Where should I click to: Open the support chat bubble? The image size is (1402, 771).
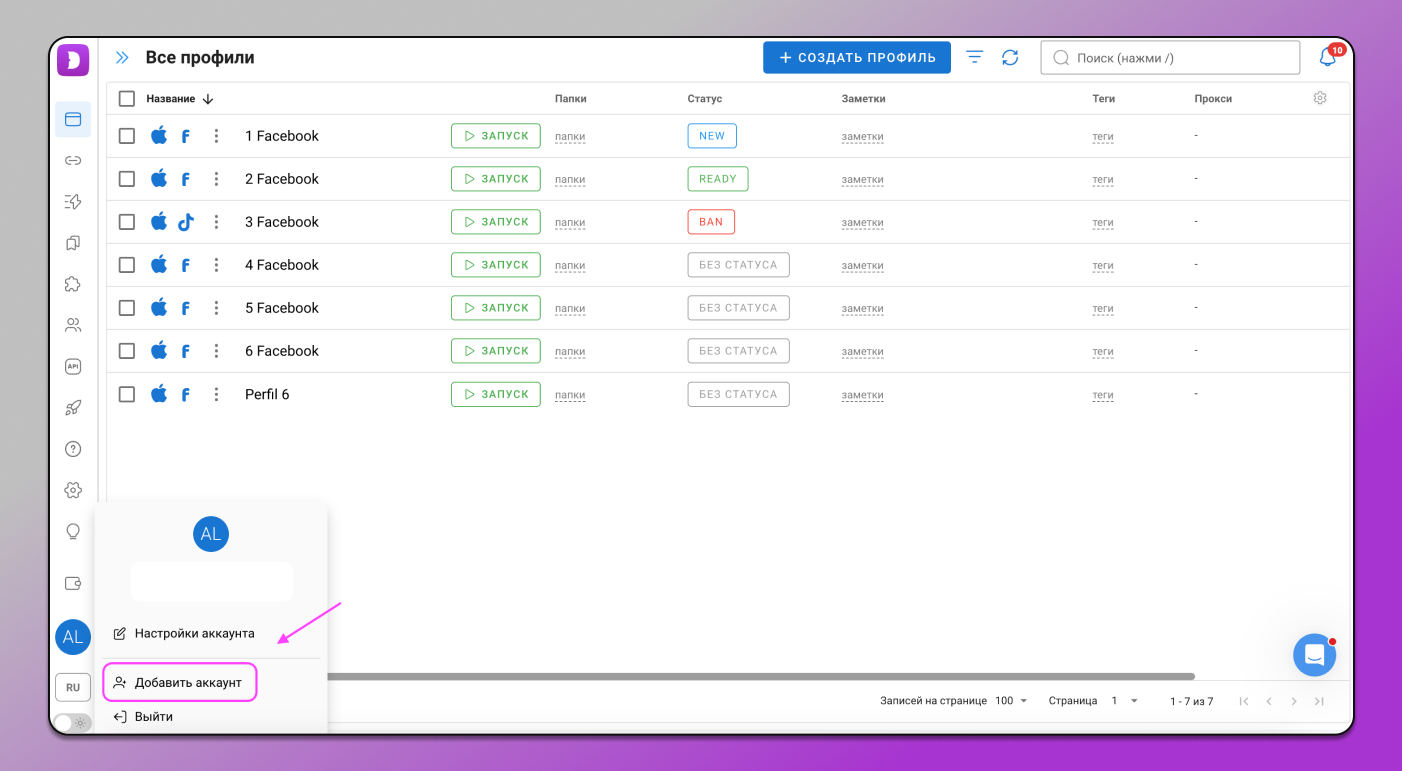pos(1314,655)
